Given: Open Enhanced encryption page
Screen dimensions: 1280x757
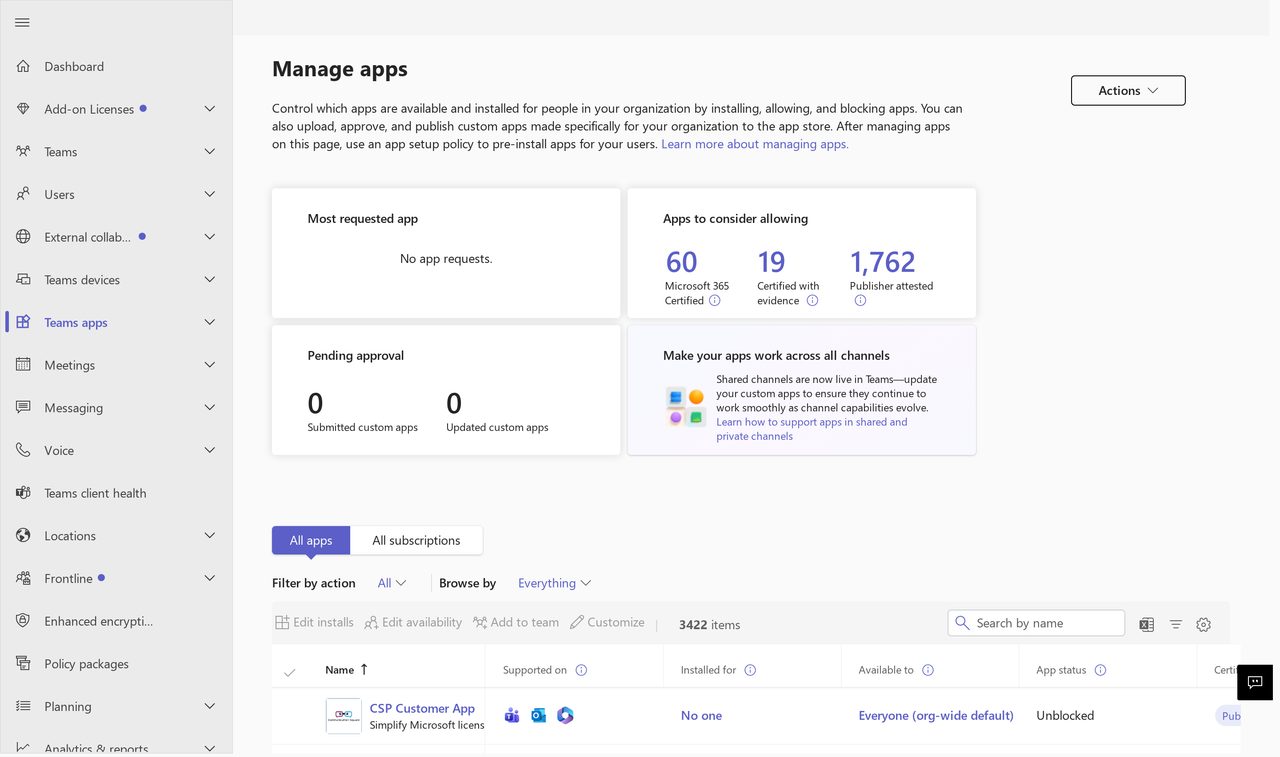Looking at the screenshot, I should 99,621.
